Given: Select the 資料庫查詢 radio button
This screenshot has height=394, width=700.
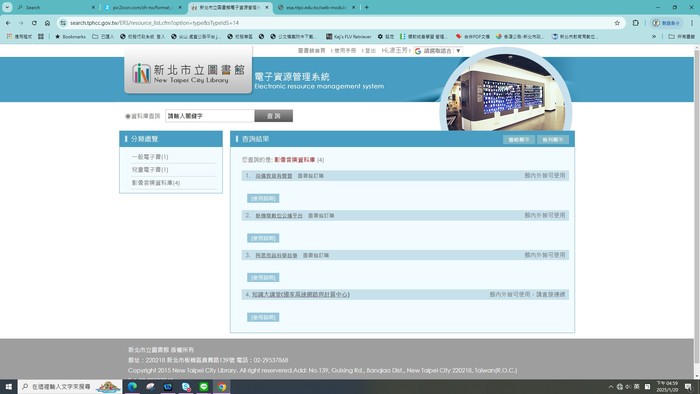Looking at the screenshot, I should click(x=128, y=116).
